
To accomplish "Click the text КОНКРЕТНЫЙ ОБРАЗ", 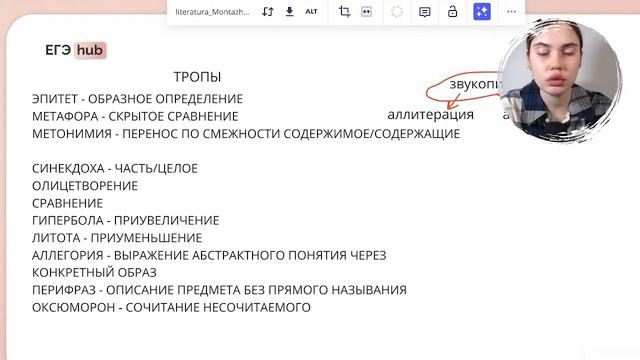I will pos(94,273).
